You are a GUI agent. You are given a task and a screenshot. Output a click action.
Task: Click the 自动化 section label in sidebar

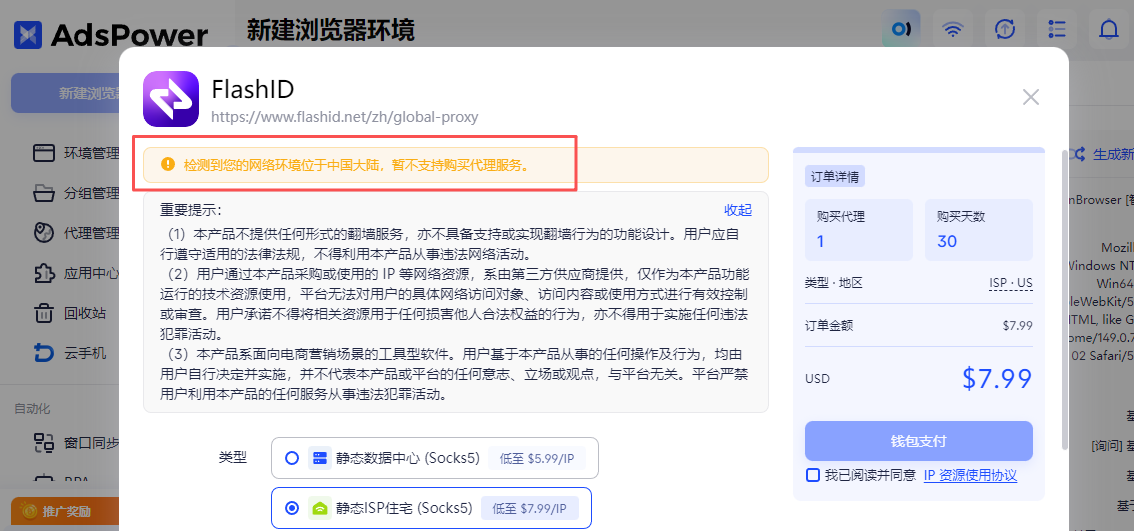32,409
